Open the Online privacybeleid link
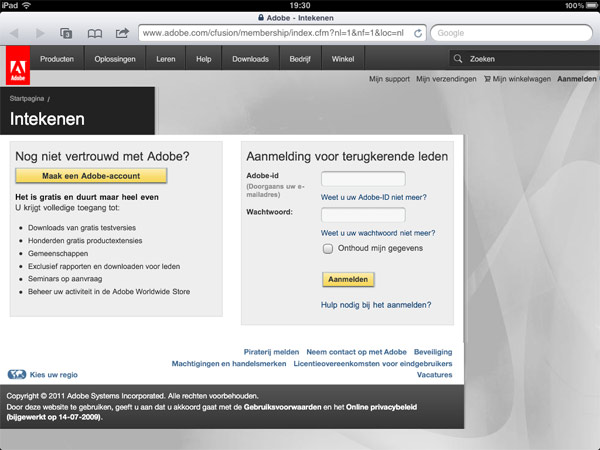Screen dimensions: 600x450 coord(381,407)
